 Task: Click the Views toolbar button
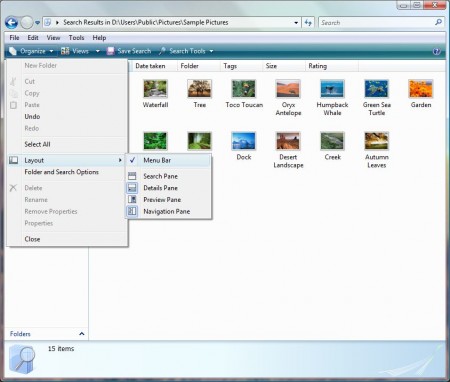pos(76,51)
